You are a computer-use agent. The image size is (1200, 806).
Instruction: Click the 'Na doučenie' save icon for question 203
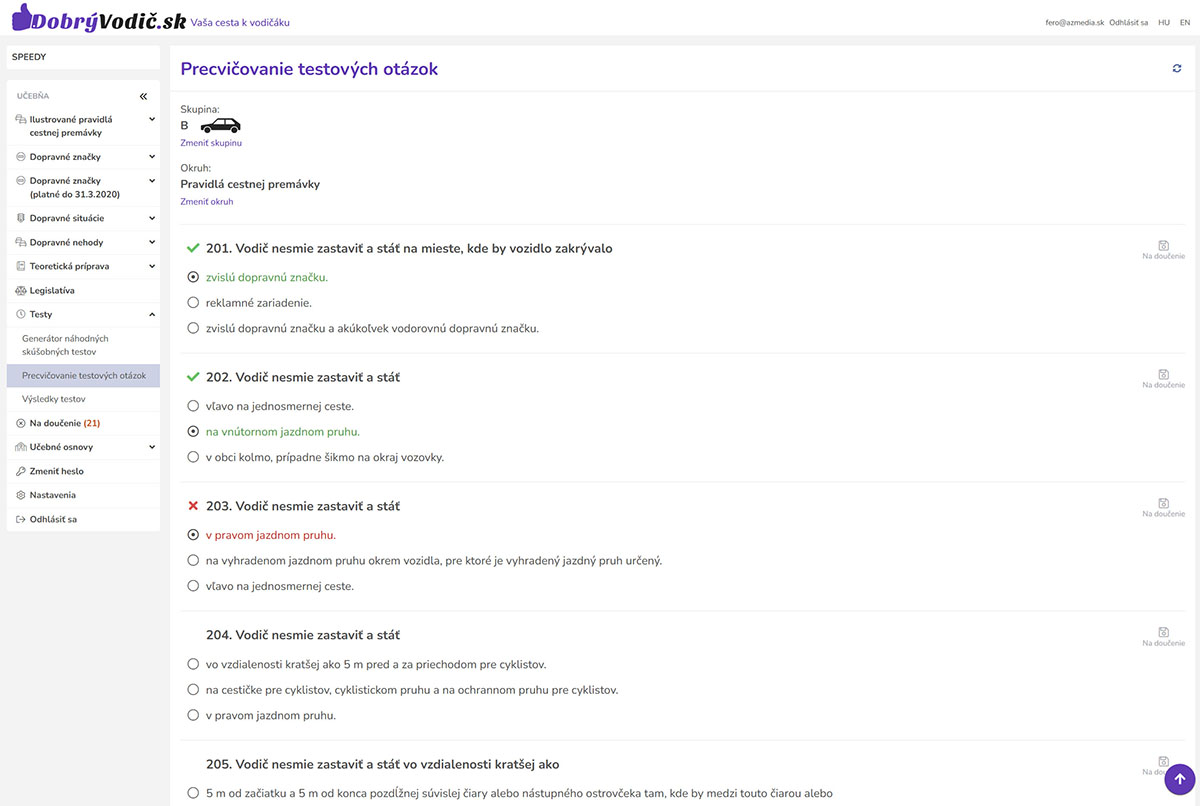pyautogui.click(x=1163, y=504)
